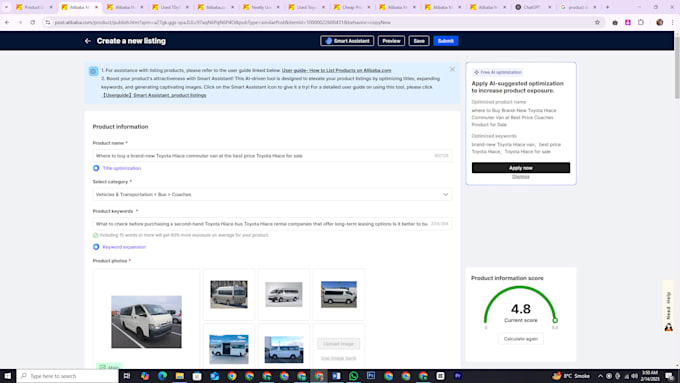Submit the new listing

(446, 41)
